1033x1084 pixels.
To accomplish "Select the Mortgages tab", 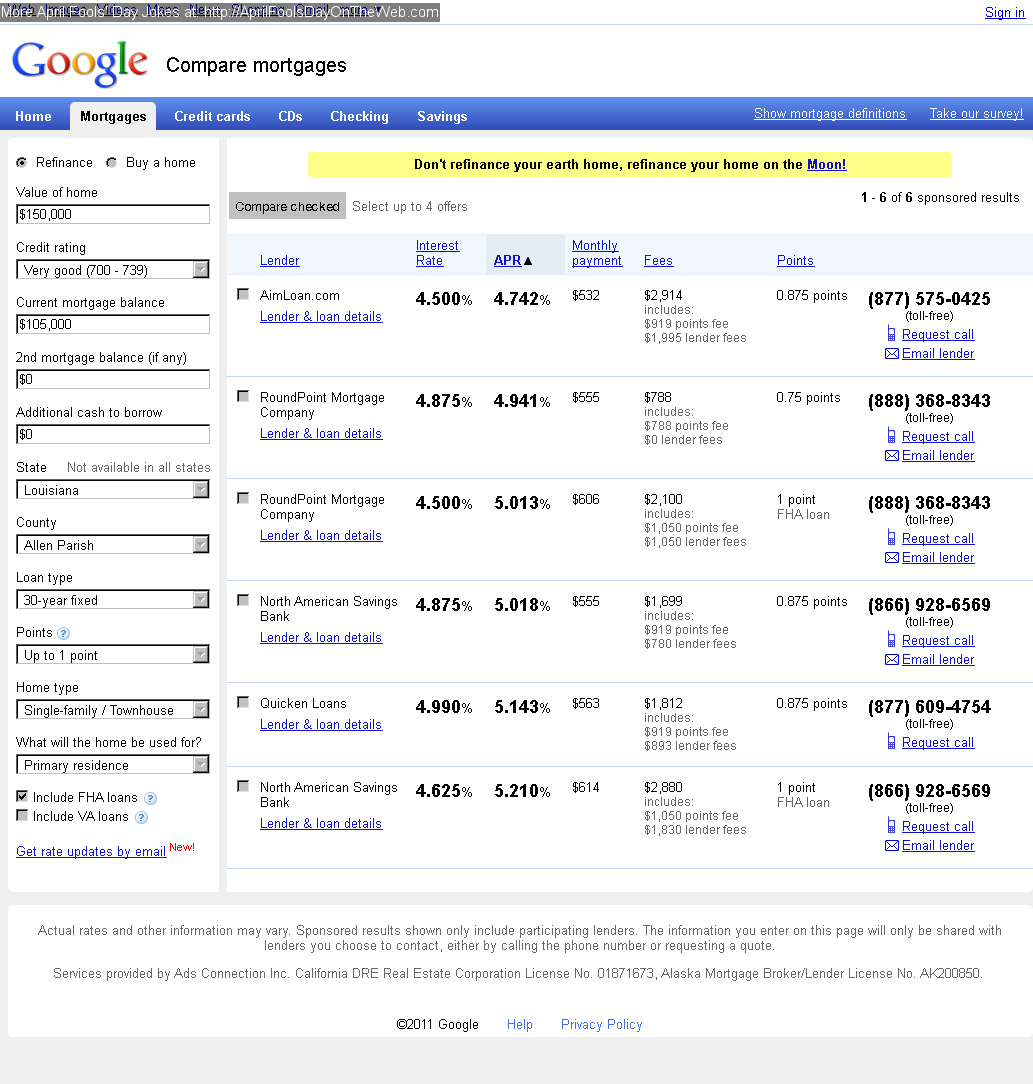I will pyautogui.click(x=113, y=116).
